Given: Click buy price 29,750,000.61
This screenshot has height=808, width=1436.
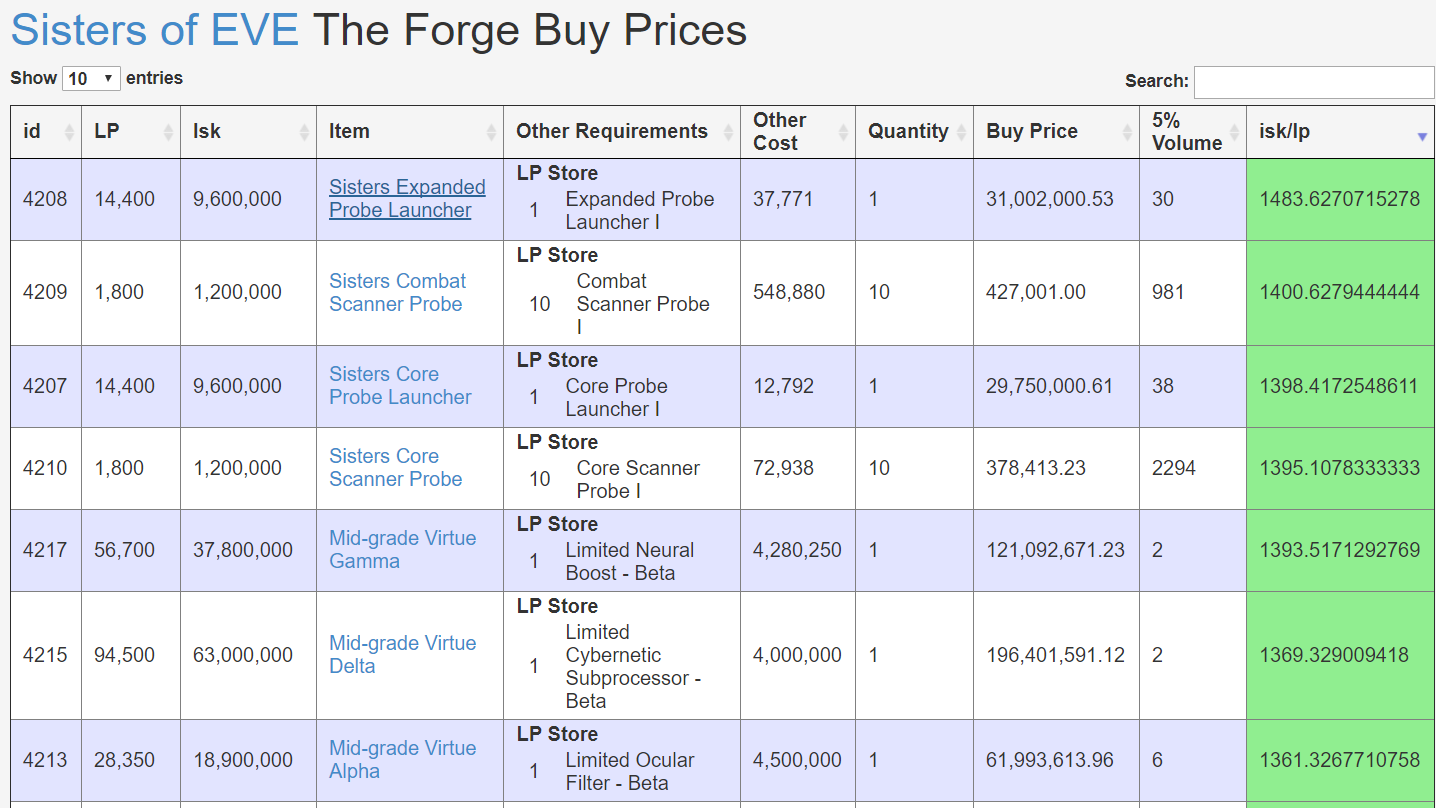Looking at the screenshot, I should 1049,386.
